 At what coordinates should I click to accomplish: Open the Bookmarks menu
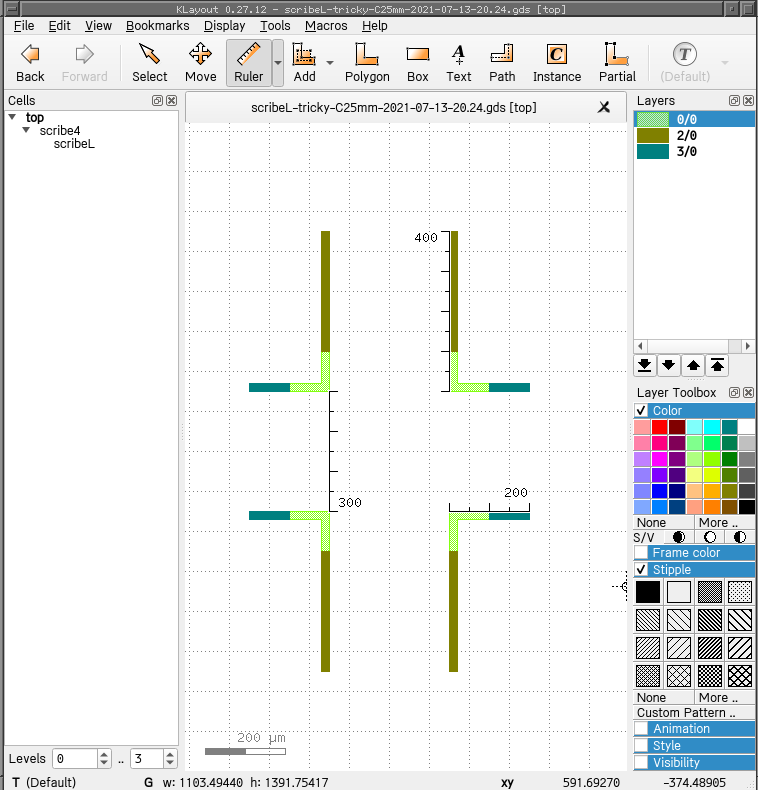pyautogui.click(x=158, y=26)
